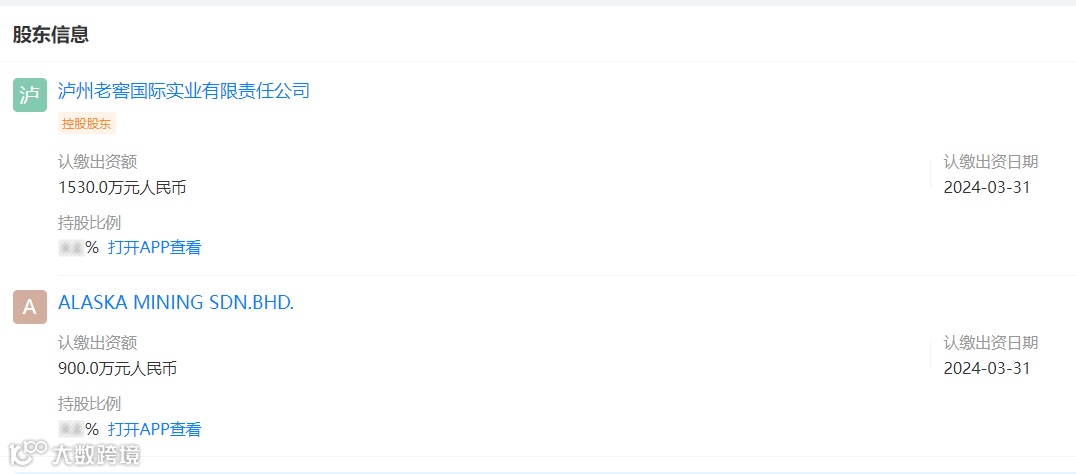1076x474 pixels.
Task: Click blurred shareholding percentage for 泸州老窖
Action: click(x=72, y=248)
